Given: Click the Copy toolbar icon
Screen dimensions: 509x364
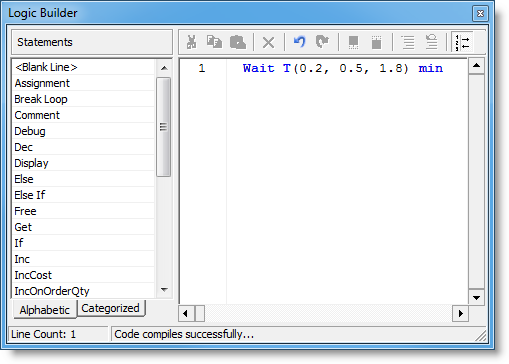Looking at the screenshot, I should click(x=214, y=42).
